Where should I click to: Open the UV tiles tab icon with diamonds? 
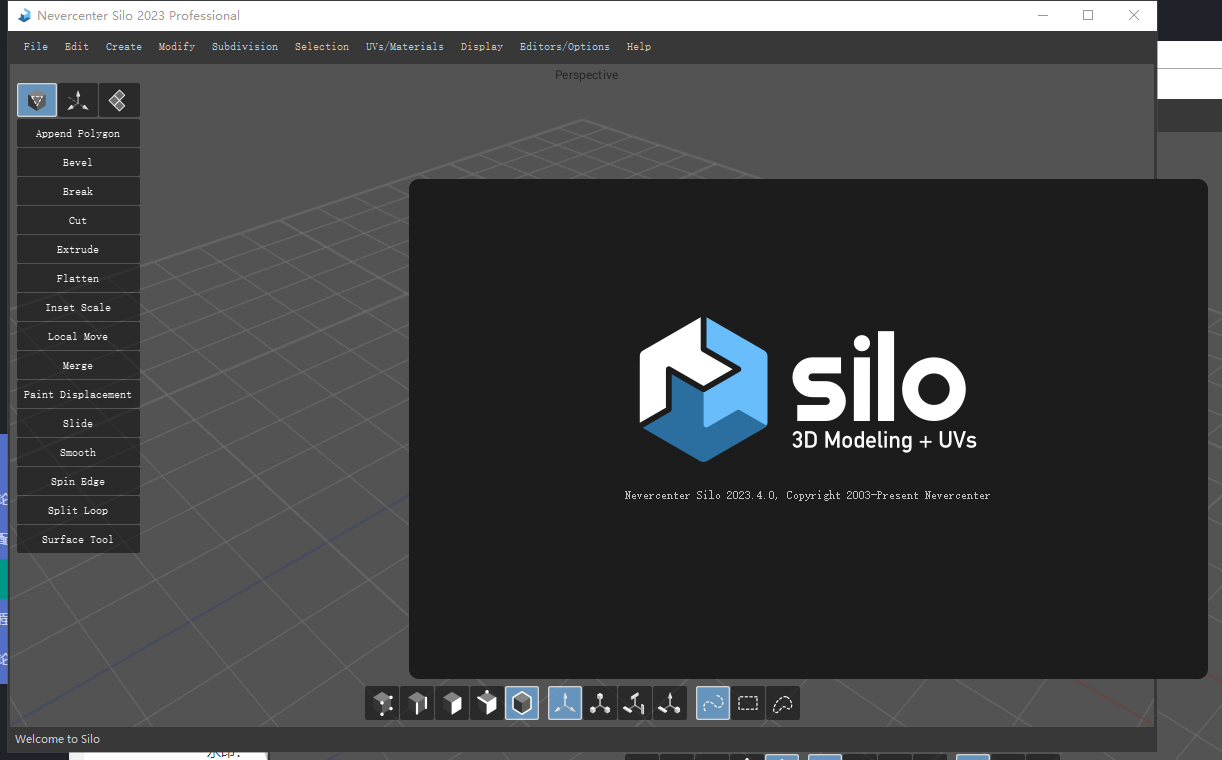[x=119, y=100]
